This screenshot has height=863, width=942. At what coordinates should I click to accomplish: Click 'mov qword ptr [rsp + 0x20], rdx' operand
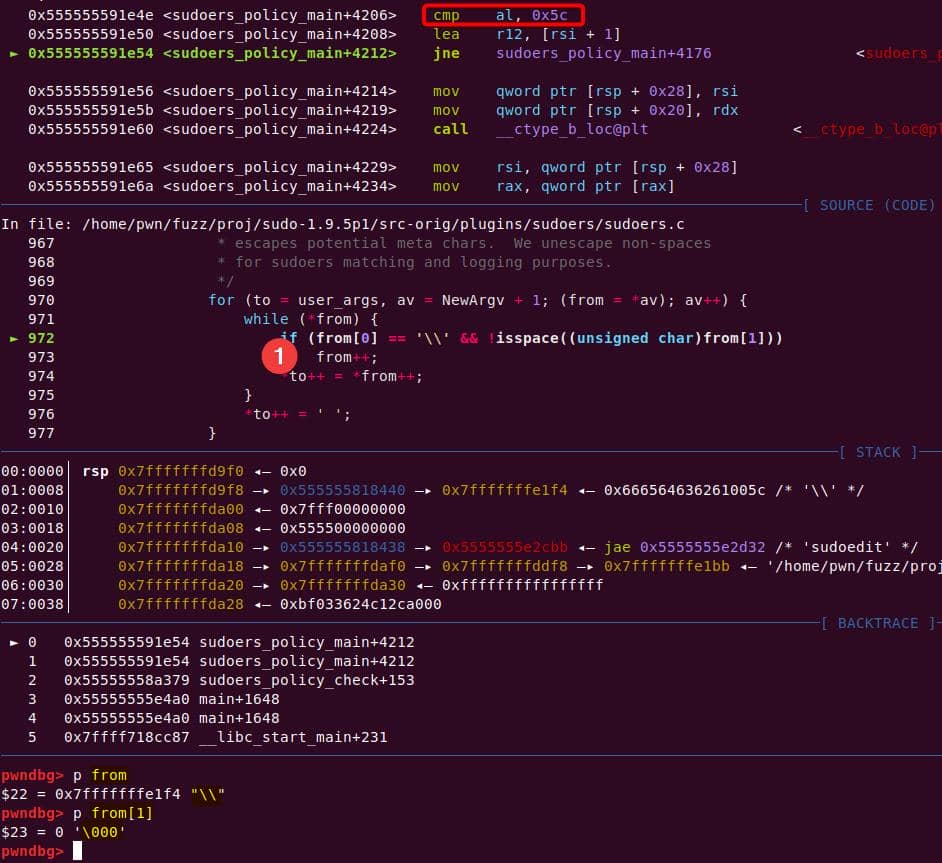point(616,111)
